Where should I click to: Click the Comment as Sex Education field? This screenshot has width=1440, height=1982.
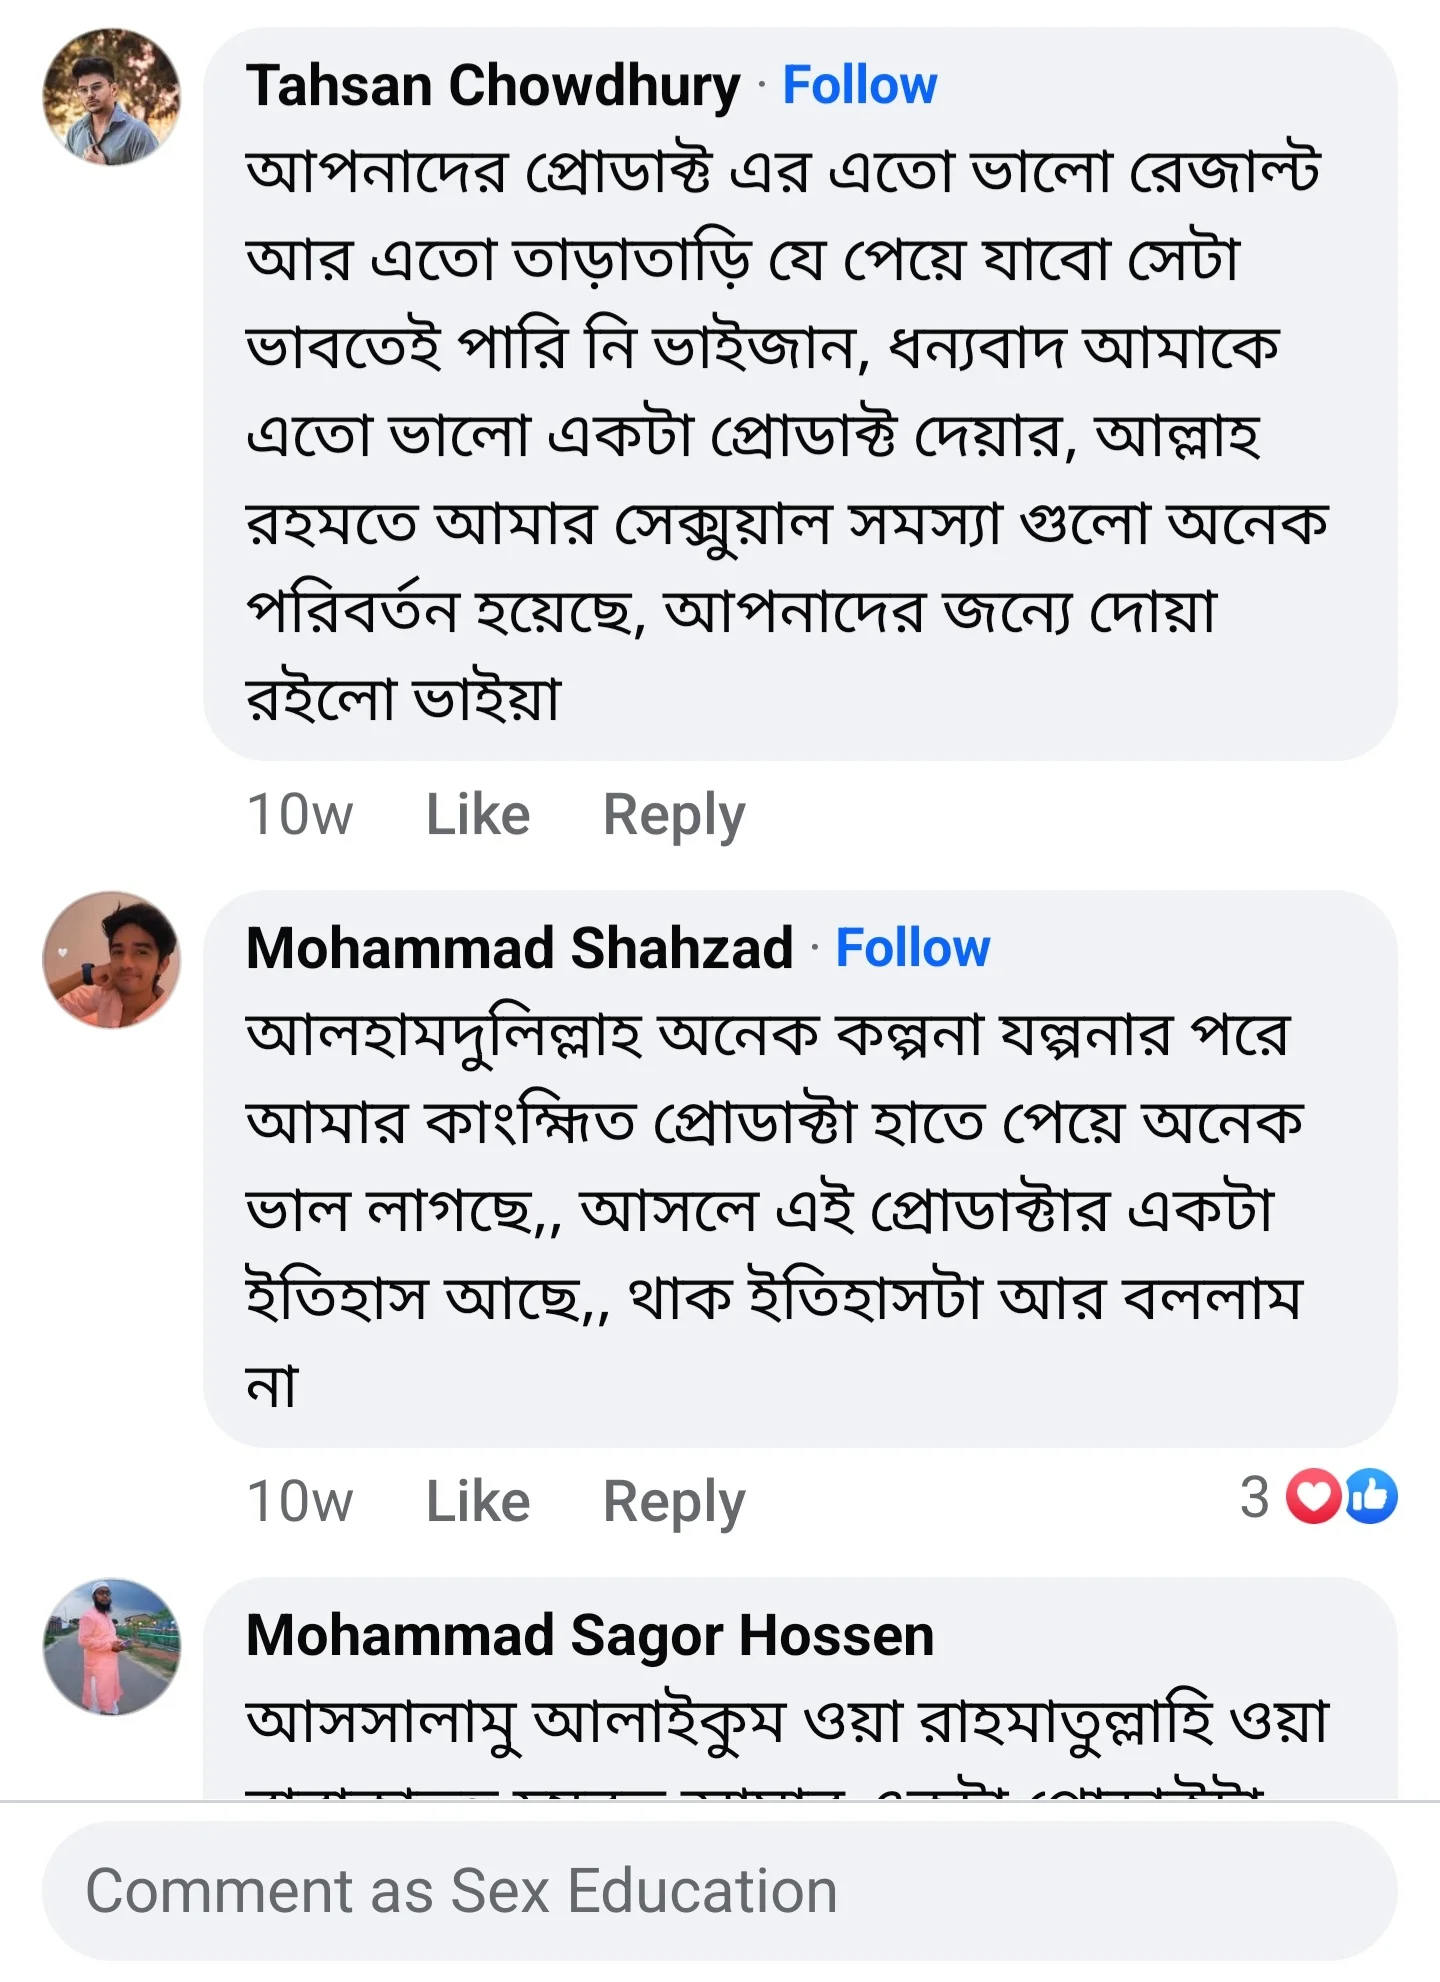(x=718, y=1891)
